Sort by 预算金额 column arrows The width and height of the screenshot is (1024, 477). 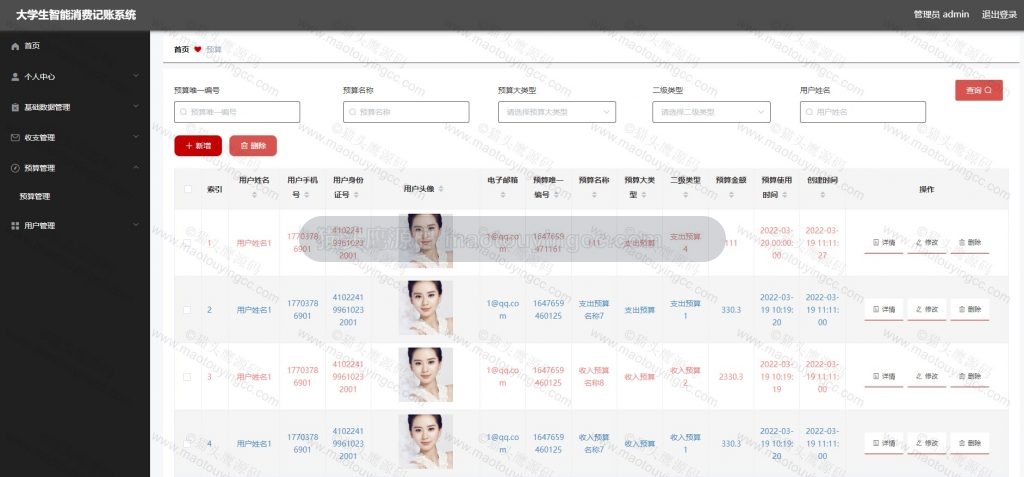[731, 195]
